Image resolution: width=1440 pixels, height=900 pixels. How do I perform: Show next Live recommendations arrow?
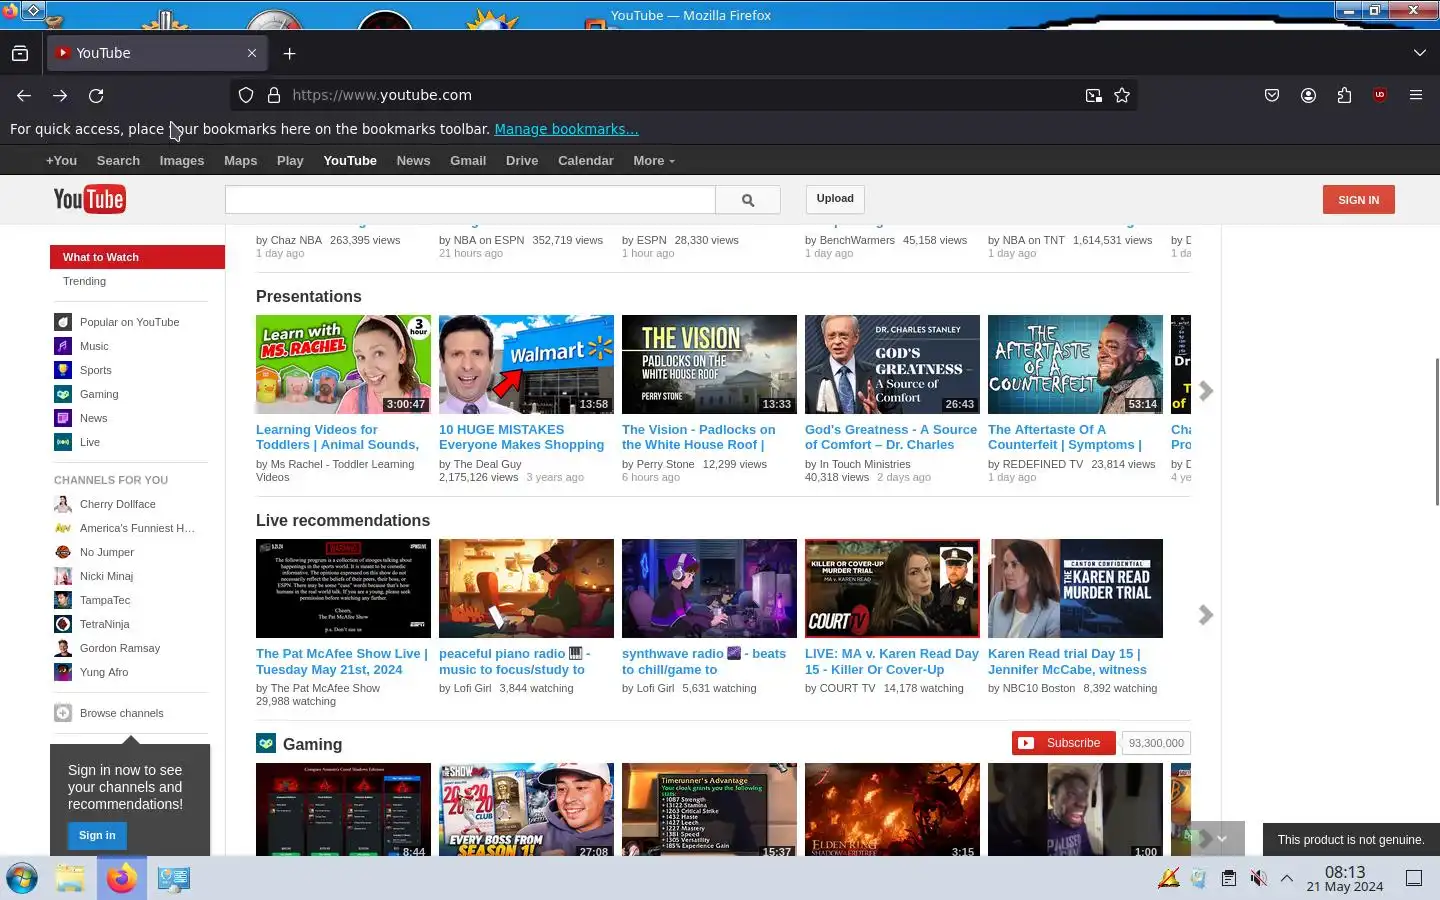coord(1205,615)
